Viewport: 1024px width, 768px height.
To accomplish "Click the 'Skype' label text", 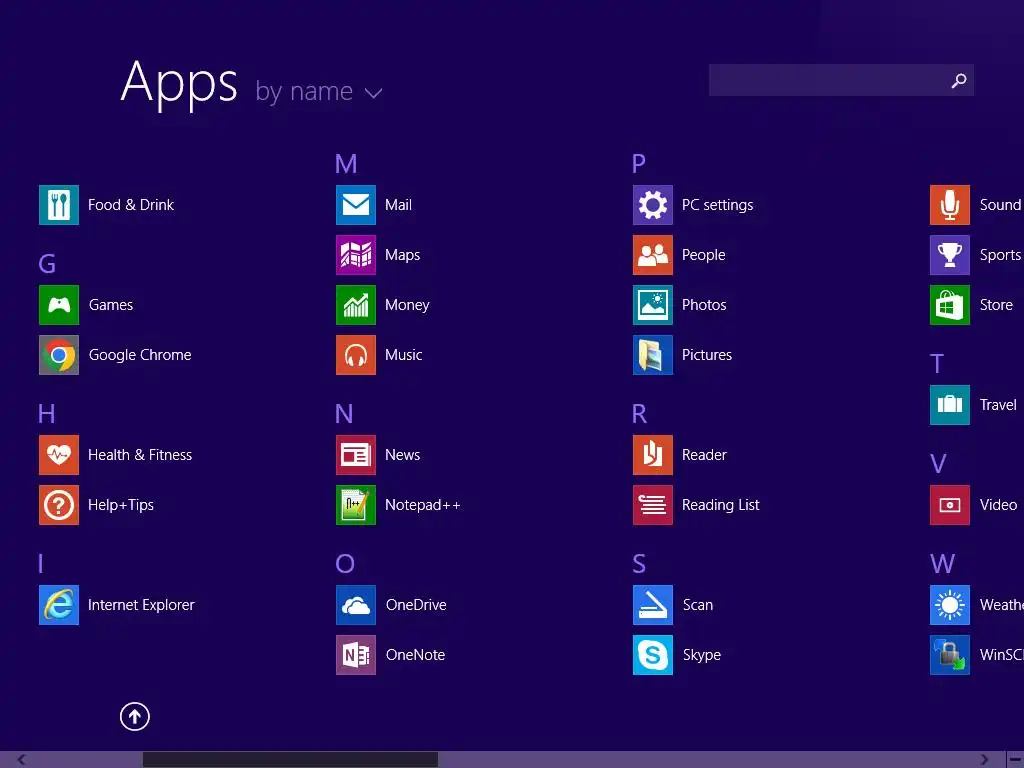I will pos(701,655).
